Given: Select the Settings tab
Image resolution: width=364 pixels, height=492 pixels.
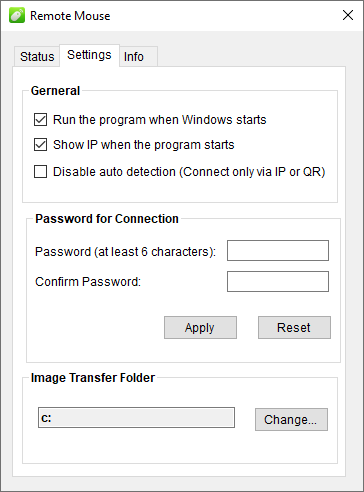Looking at the screenshot, I should (89, 55).
